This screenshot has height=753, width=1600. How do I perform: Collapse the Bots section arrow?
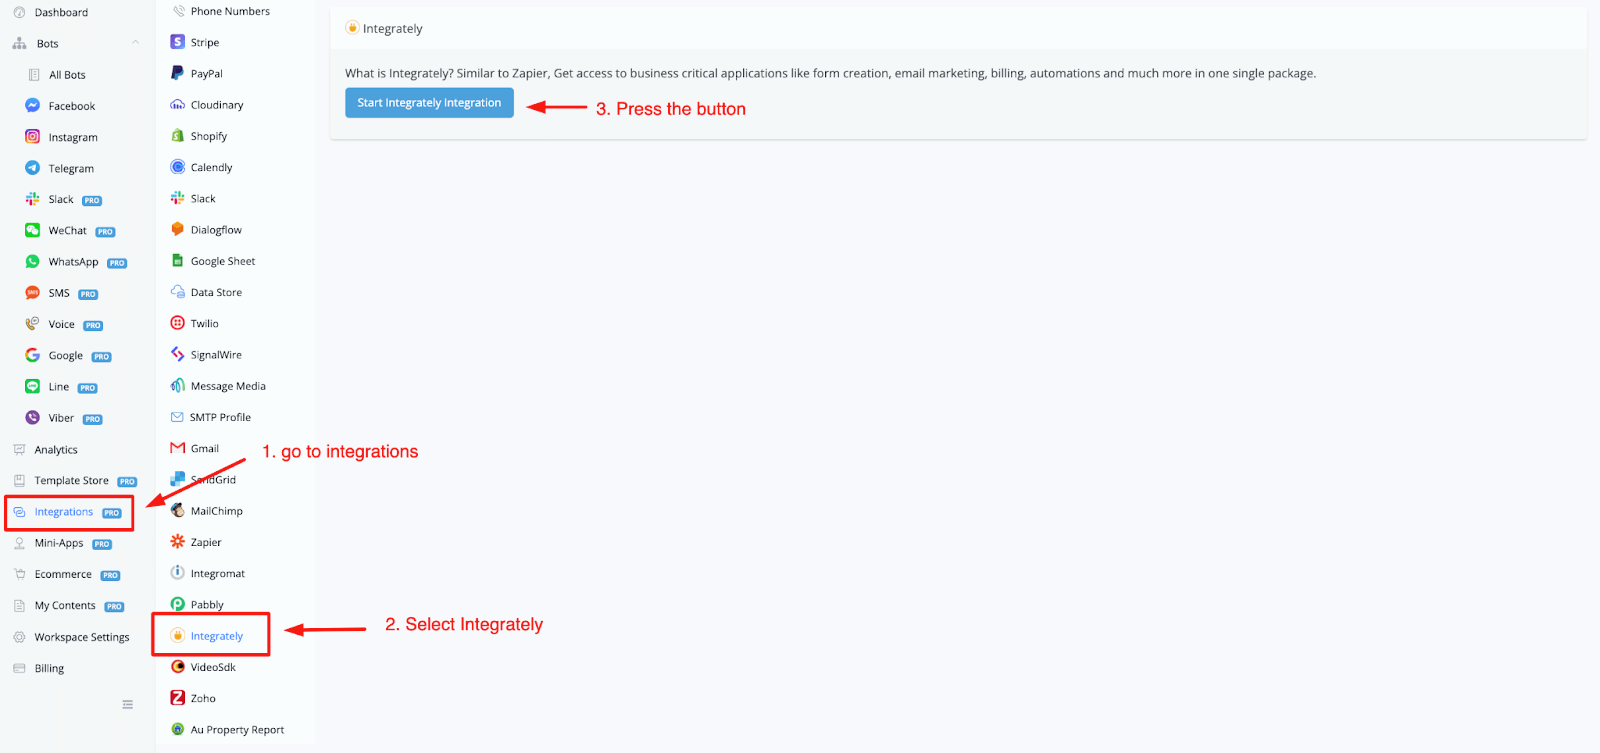[x=135, y=42]
